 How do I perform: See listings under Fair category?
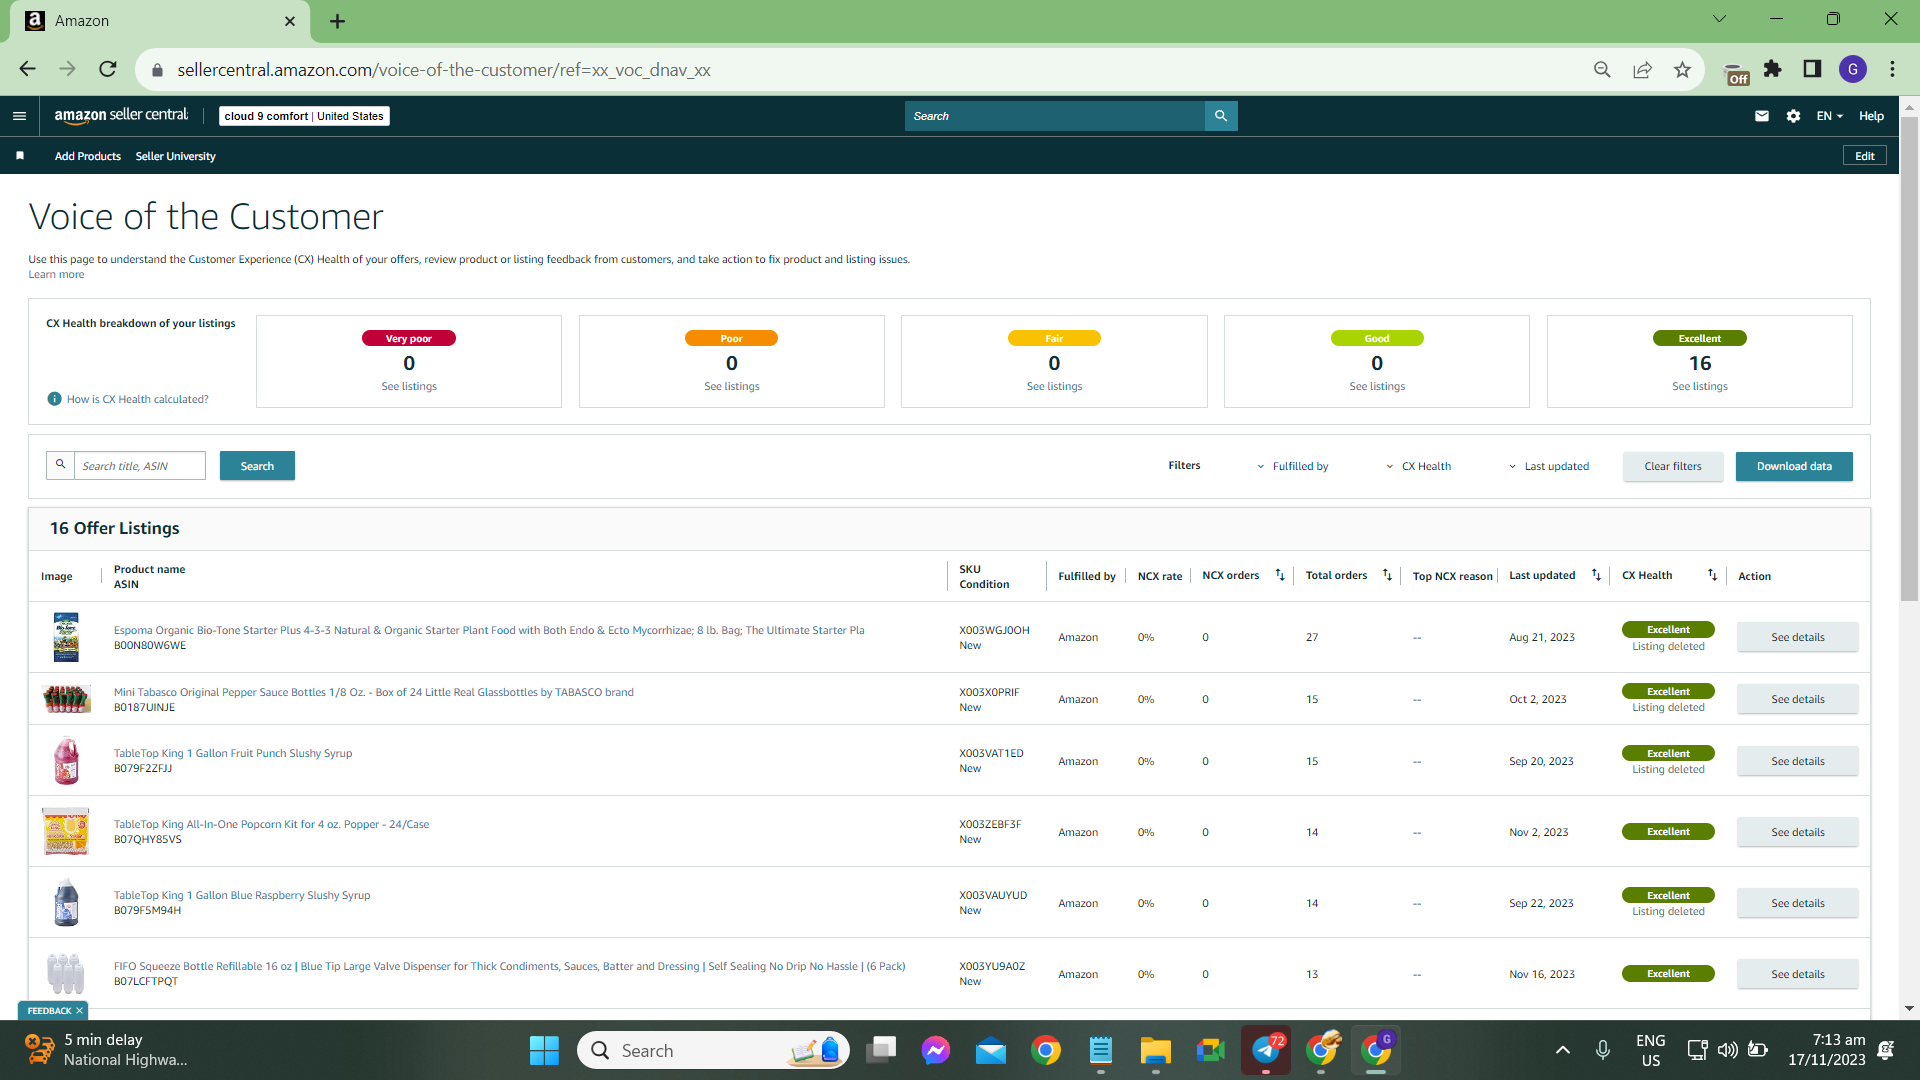pyautogui.click(x=1055, y=387)
